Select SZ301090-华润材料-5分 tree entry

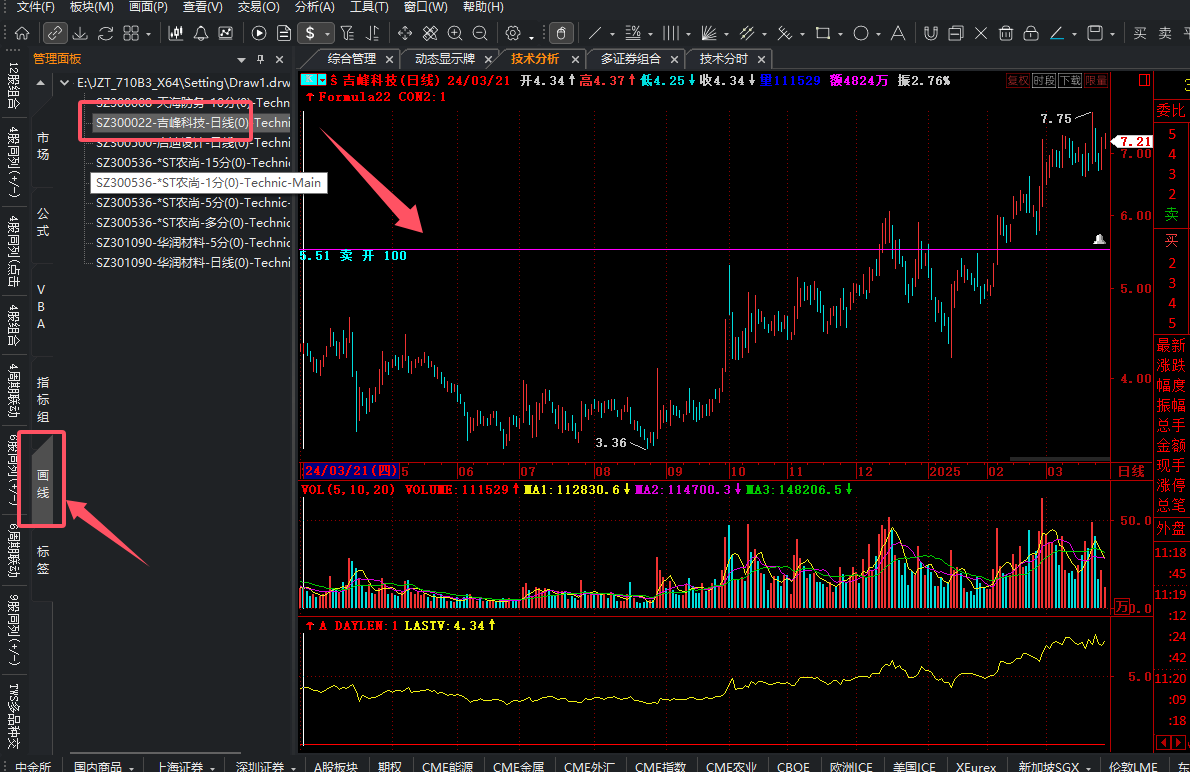(x=193, y=242)
